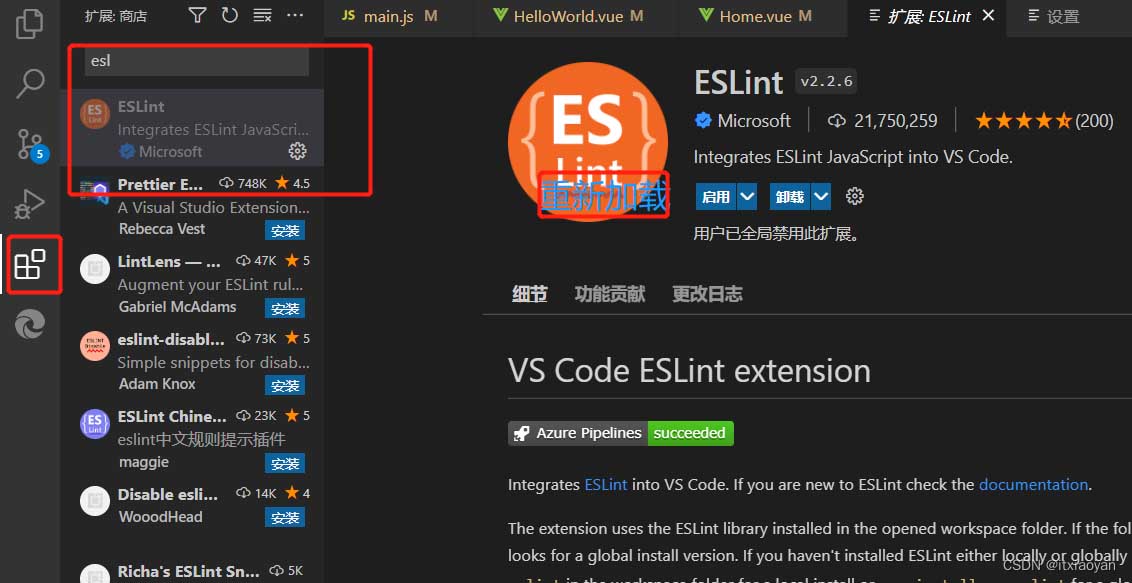Open manage settings gear on the ESLint detail page
1132x583 pixels.
tap(854, 196)
